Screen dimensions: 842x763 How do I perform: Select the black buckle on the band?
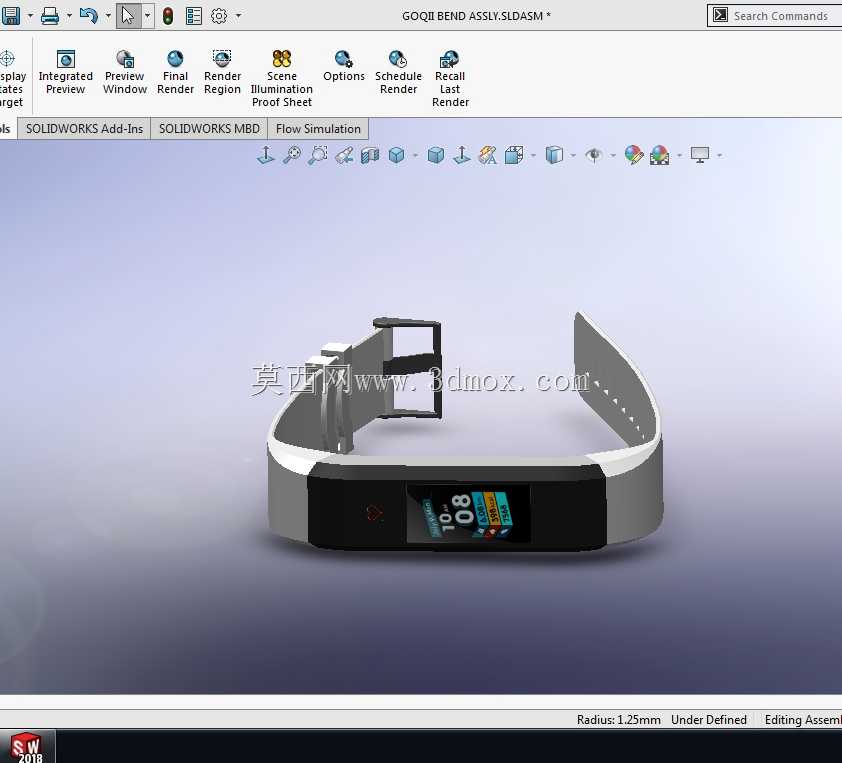coord(411,368)
